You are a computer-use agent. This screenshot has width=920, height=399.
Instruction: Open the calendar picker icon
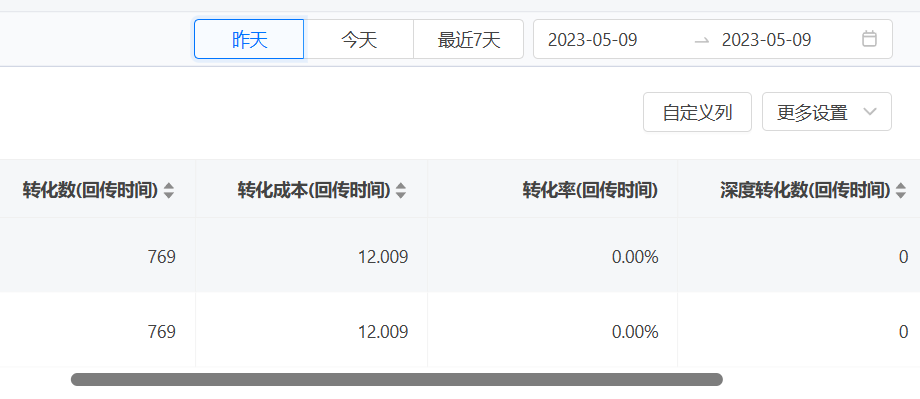click(x=869, y=39)
